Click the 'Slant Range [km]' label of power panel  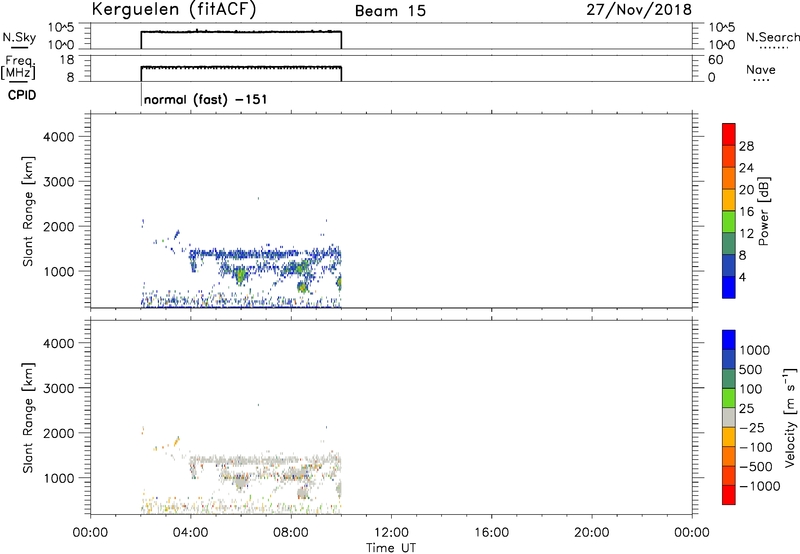coord(28,211)
